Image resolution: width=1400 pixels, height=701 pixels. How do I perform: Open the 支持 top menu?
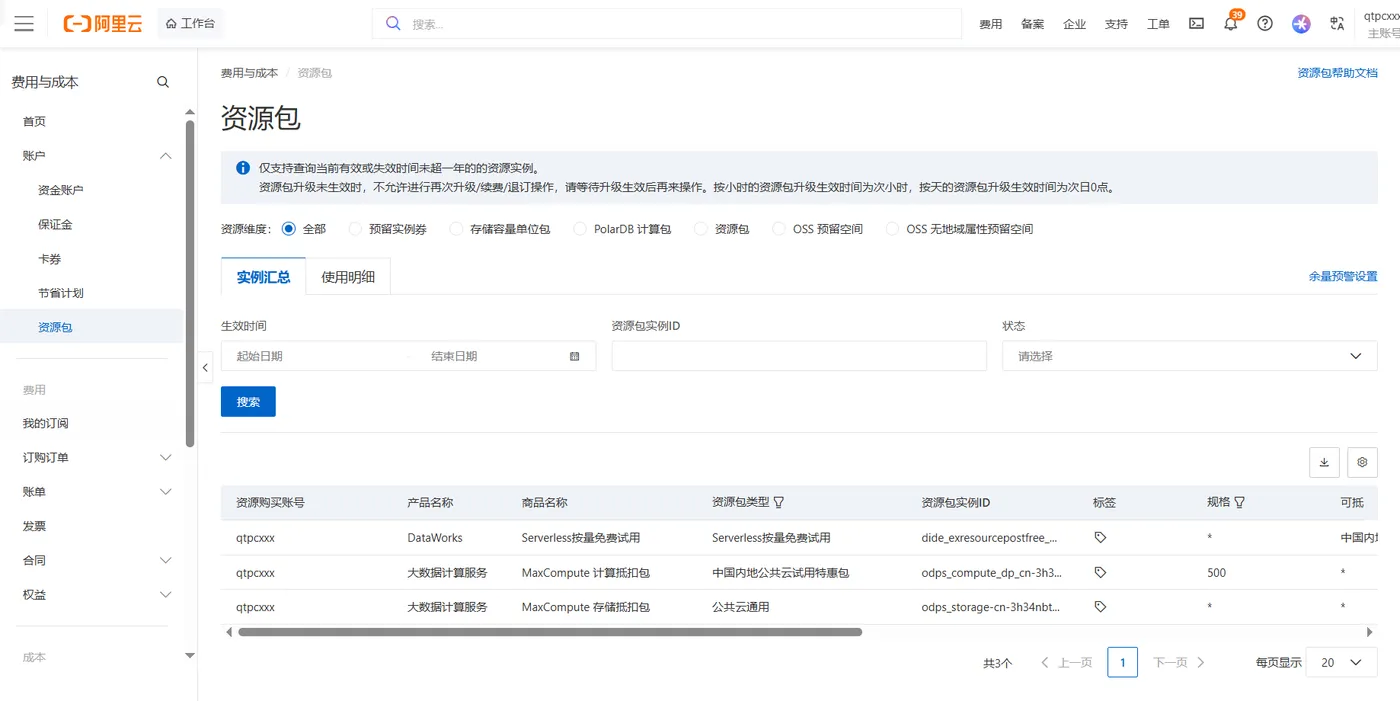1116,24
